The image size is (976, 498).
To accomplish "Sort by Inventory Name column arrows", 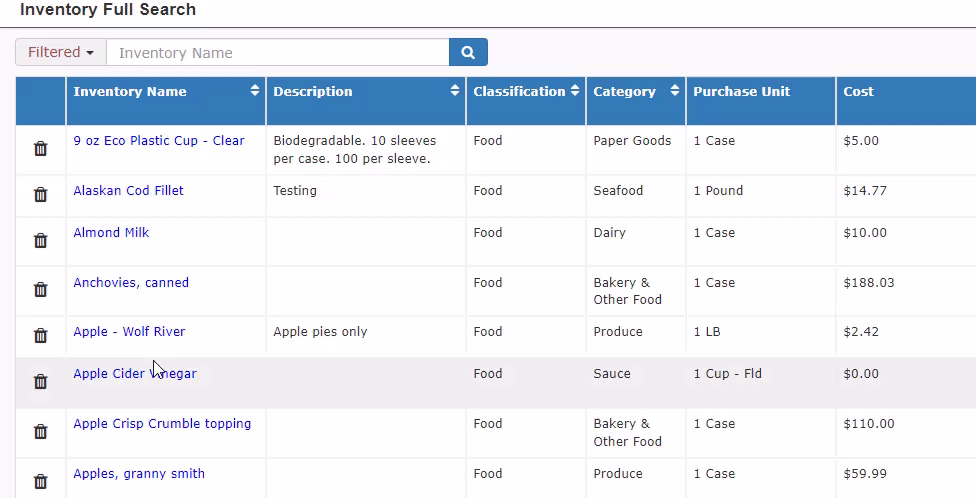I will [255, 91].
